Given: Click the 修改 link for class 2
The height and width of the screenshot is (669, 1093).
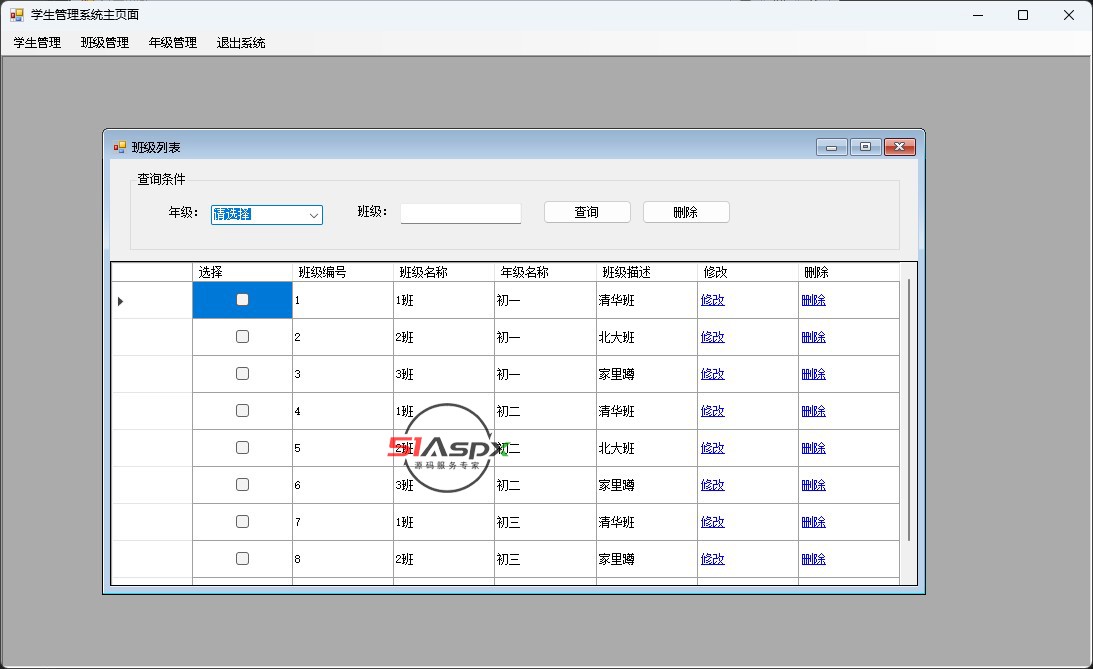Looking at the screenshot, I should point(712,337).
